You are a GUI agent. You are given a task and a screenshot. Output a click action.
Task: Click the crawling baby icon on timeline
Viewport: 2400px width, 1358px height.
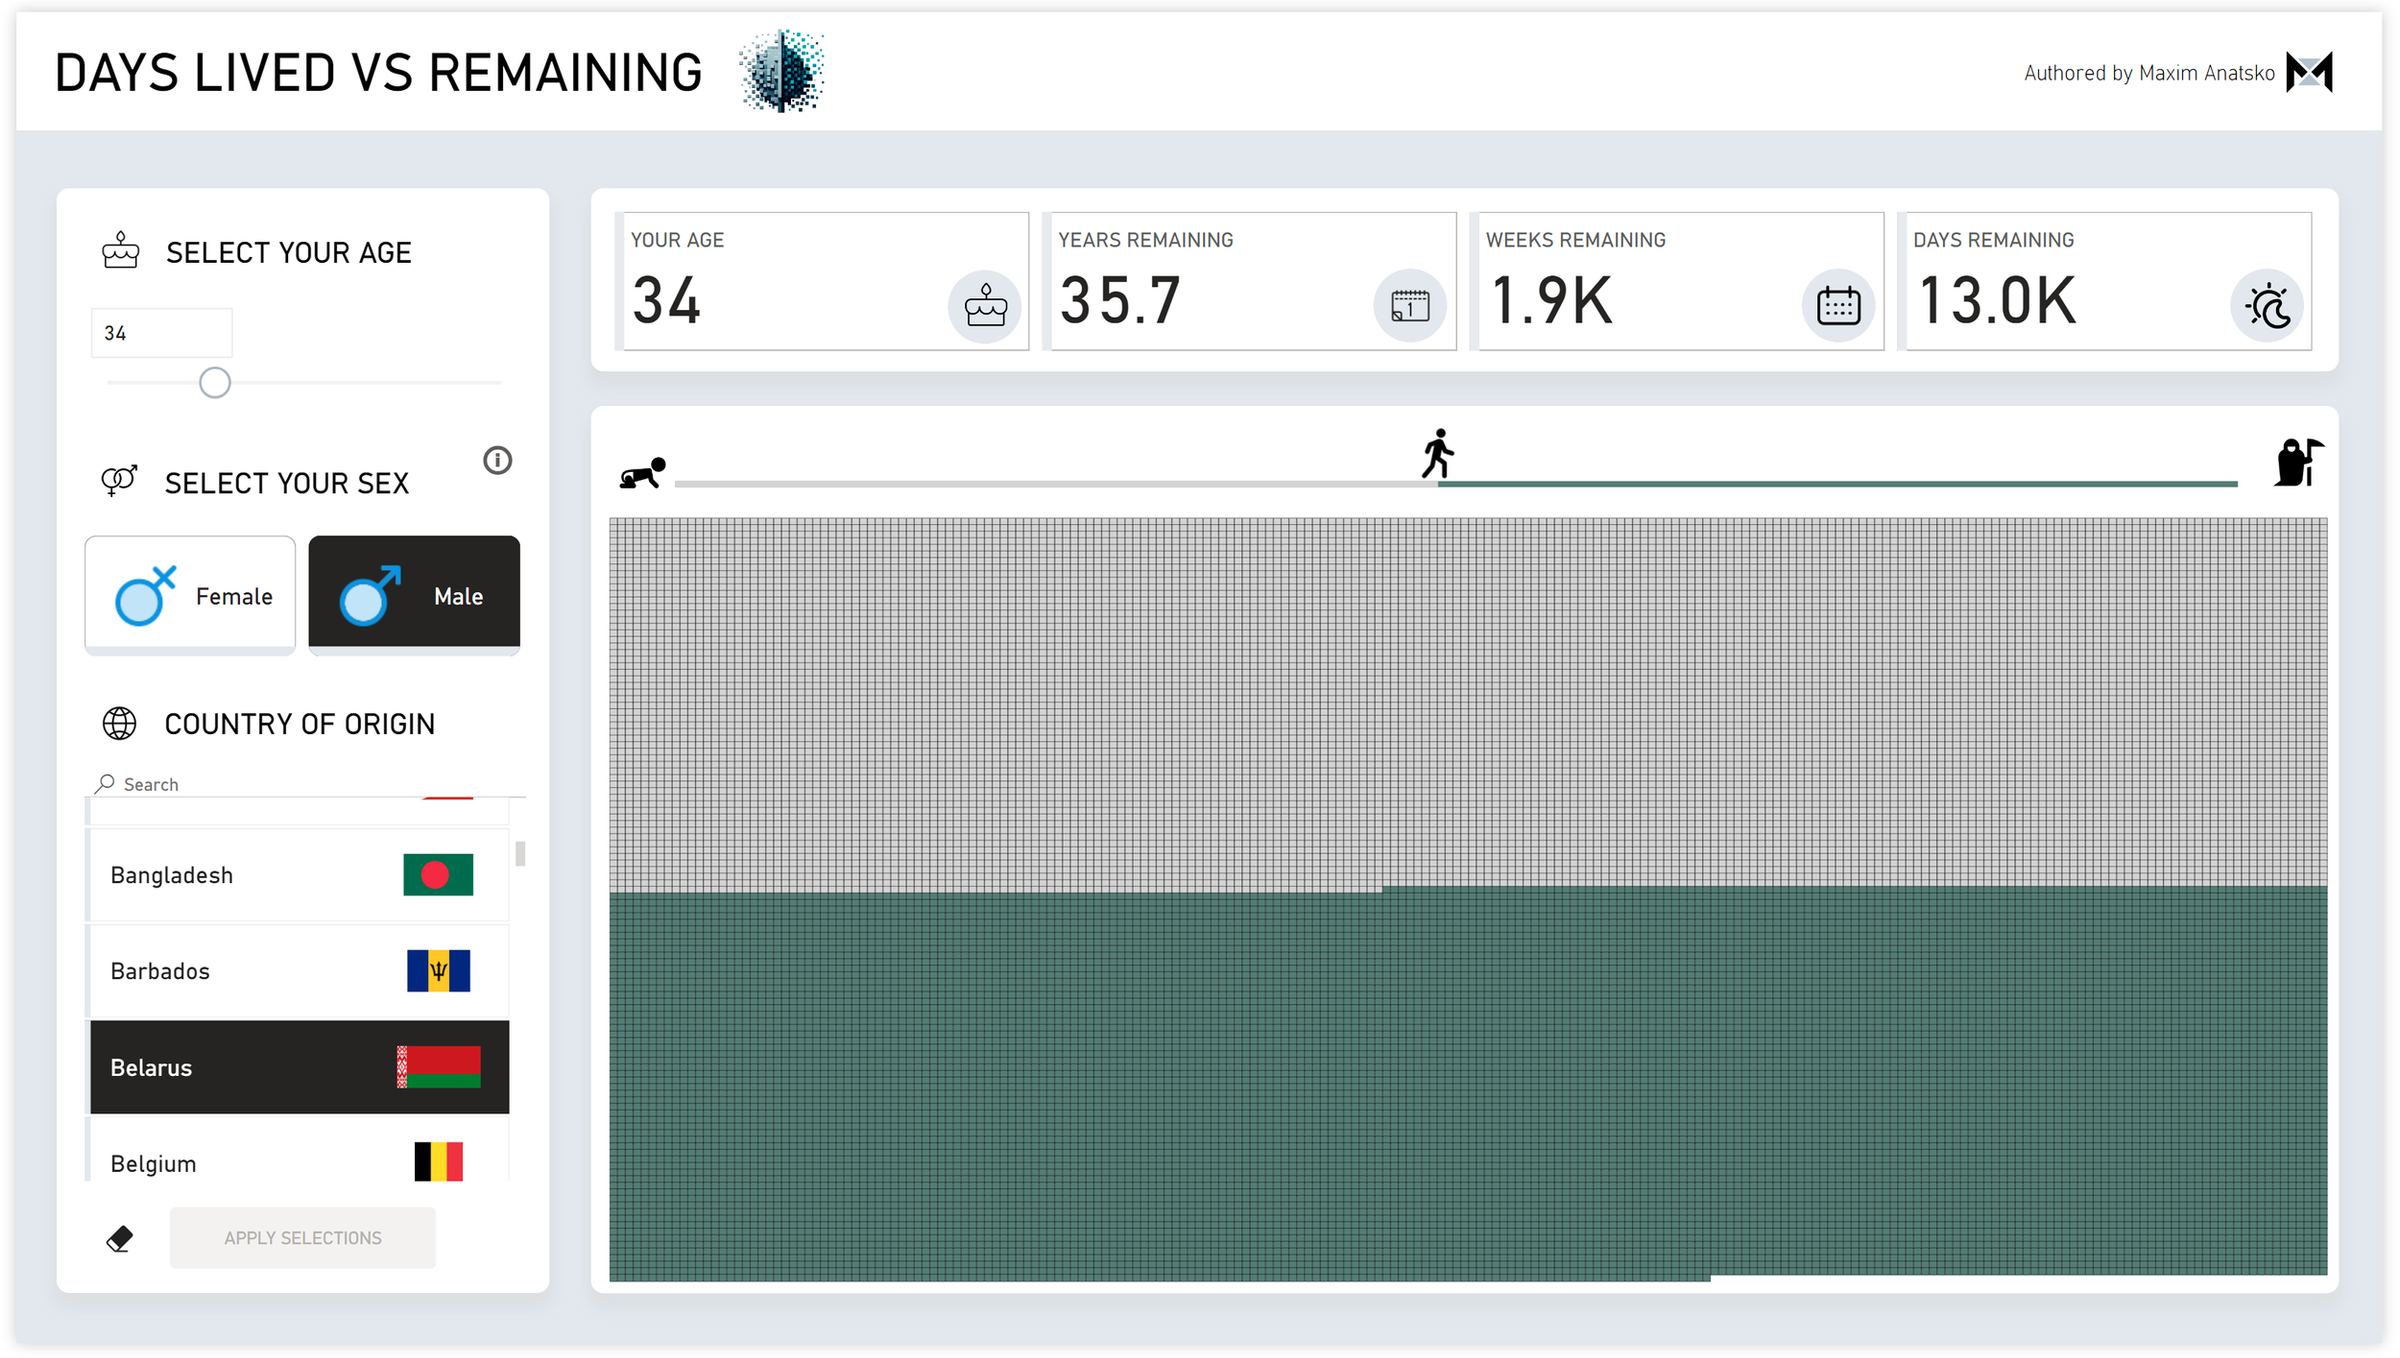coord(642,473)
